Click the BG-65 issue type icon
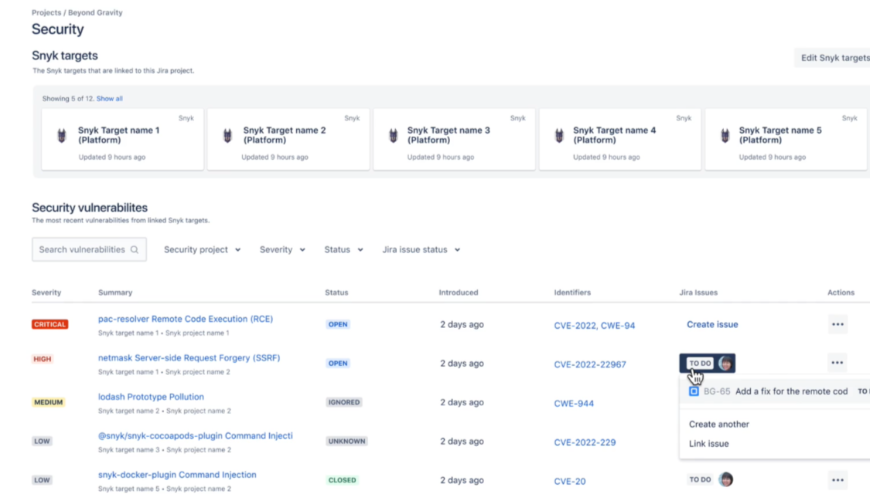Screen dimensions: 870x494 [694, 392]
